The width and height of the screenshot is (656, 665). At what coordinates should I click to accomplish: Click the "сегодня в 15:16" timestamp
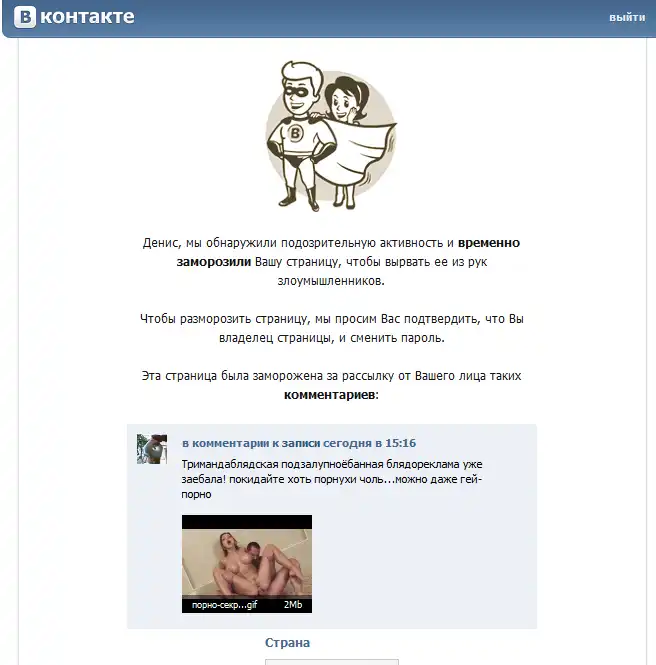(369, 443)
